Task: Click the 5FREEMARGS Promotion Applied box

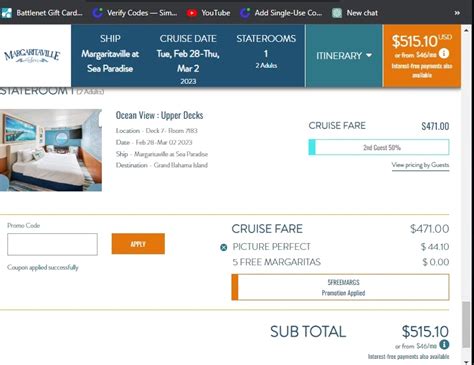Action: pos(340,287)
